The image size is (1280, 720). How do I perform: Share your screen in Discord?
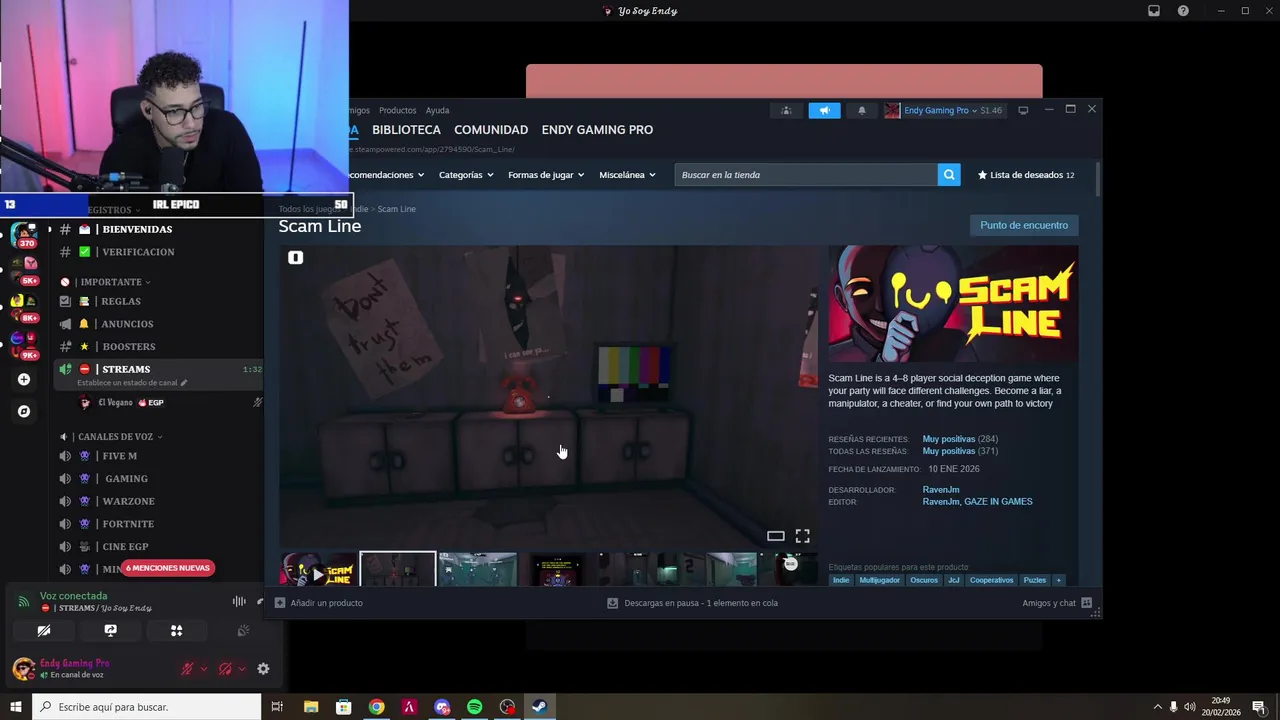tap(110, 630)
